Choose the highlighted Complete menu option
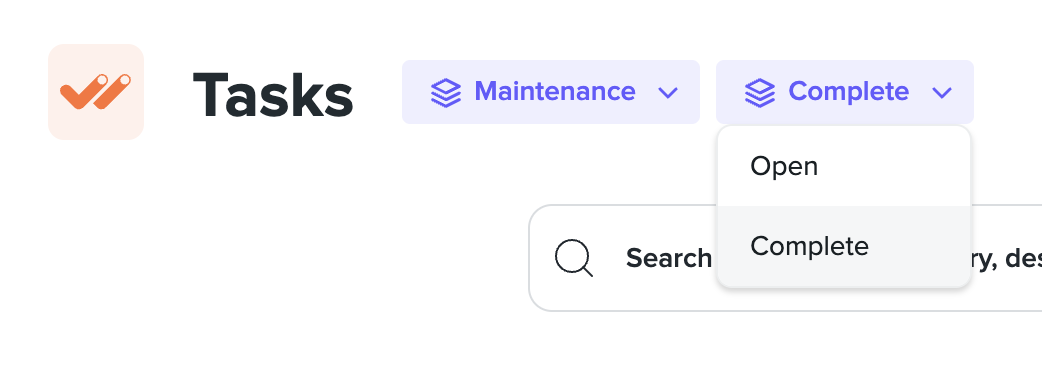1042x386 pixels. pos(844,246)
